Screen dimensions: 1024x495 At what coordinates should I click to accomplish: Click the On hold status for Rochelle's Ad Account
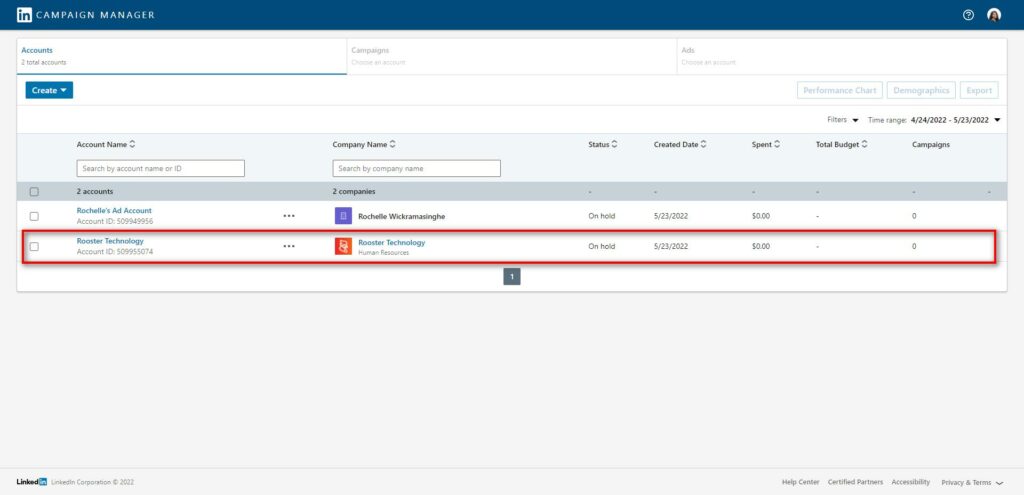pyautogui.click(x=601, y=216)
